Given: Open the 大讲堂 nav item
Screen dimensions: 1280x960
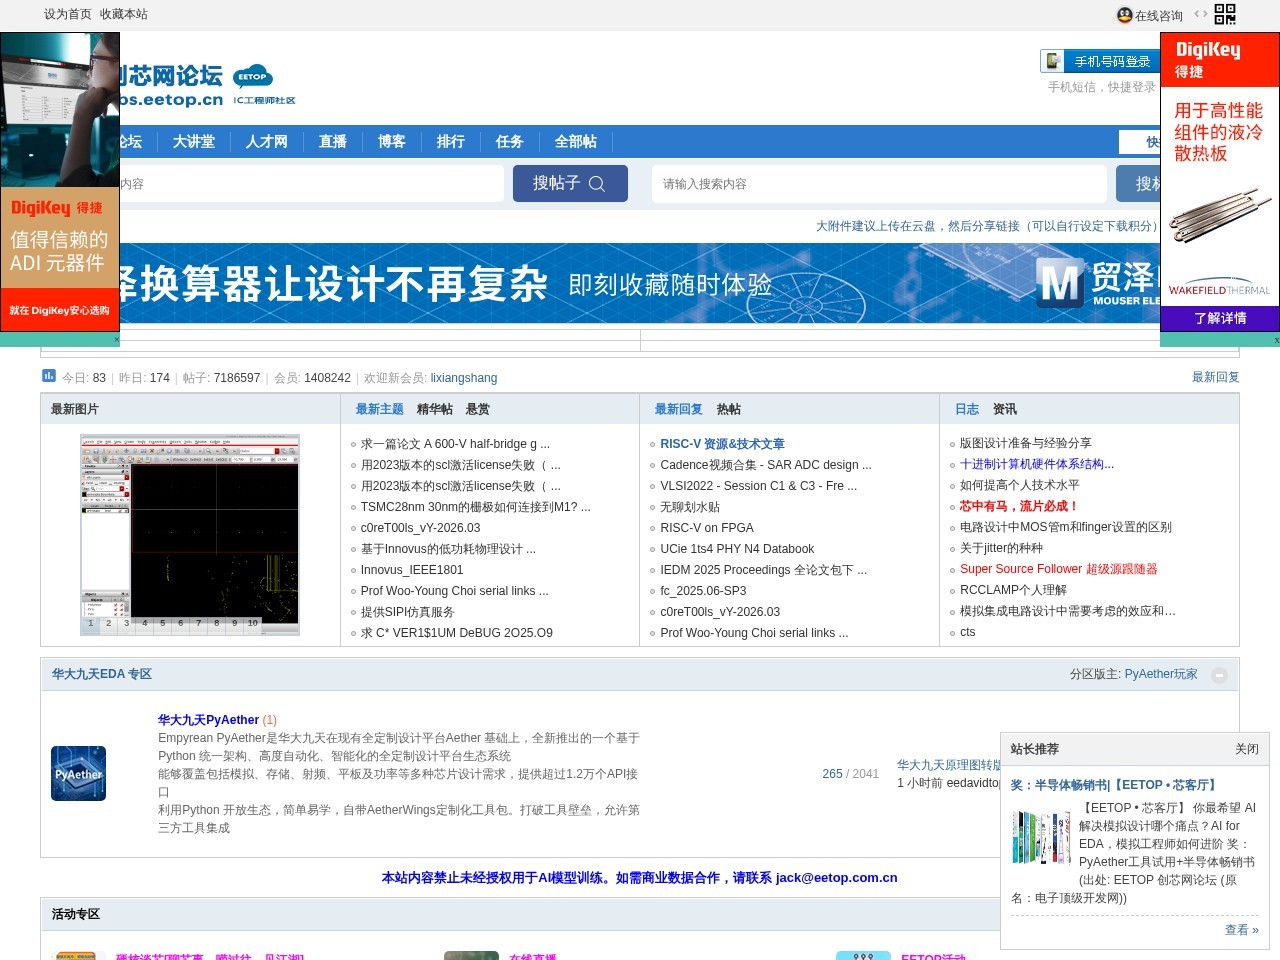Looking at the screenshot, I should click(194, 142).
